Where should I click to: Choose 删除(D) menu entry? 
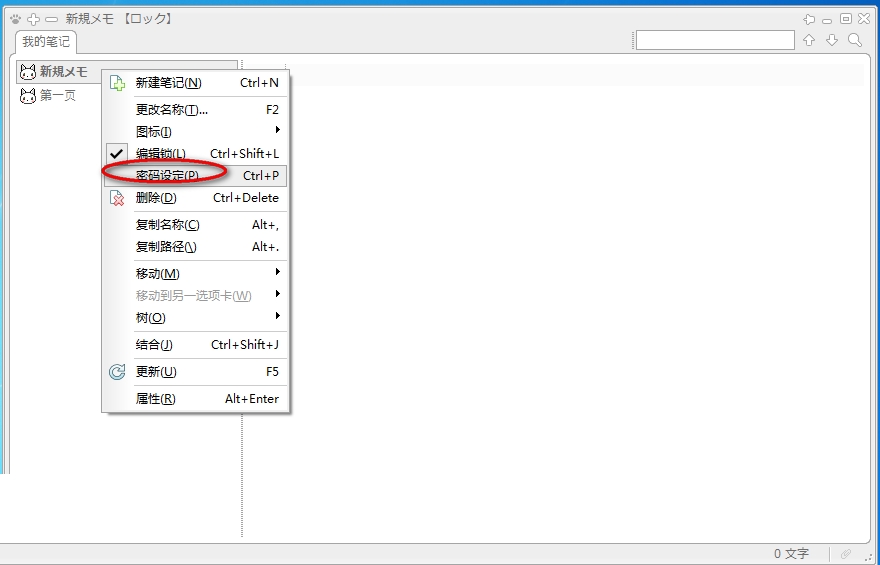tap(195, 197)
